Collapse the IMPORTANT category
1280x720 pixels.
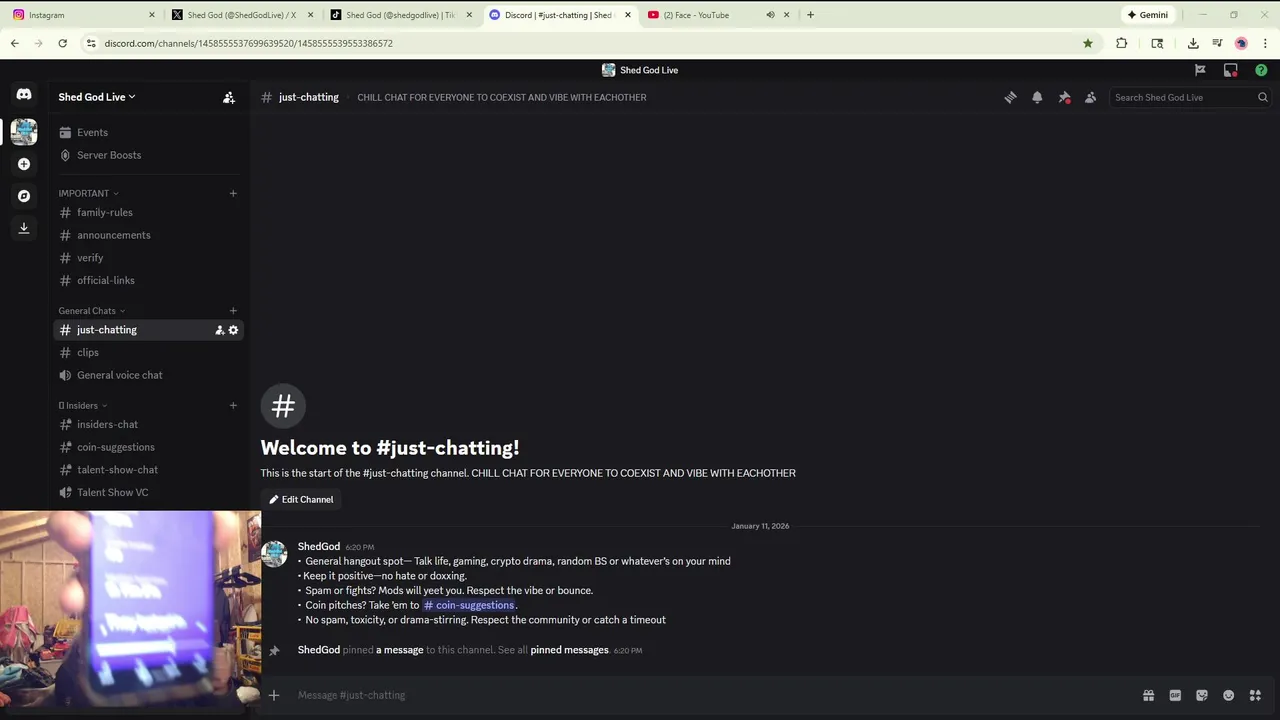(88, 193)
